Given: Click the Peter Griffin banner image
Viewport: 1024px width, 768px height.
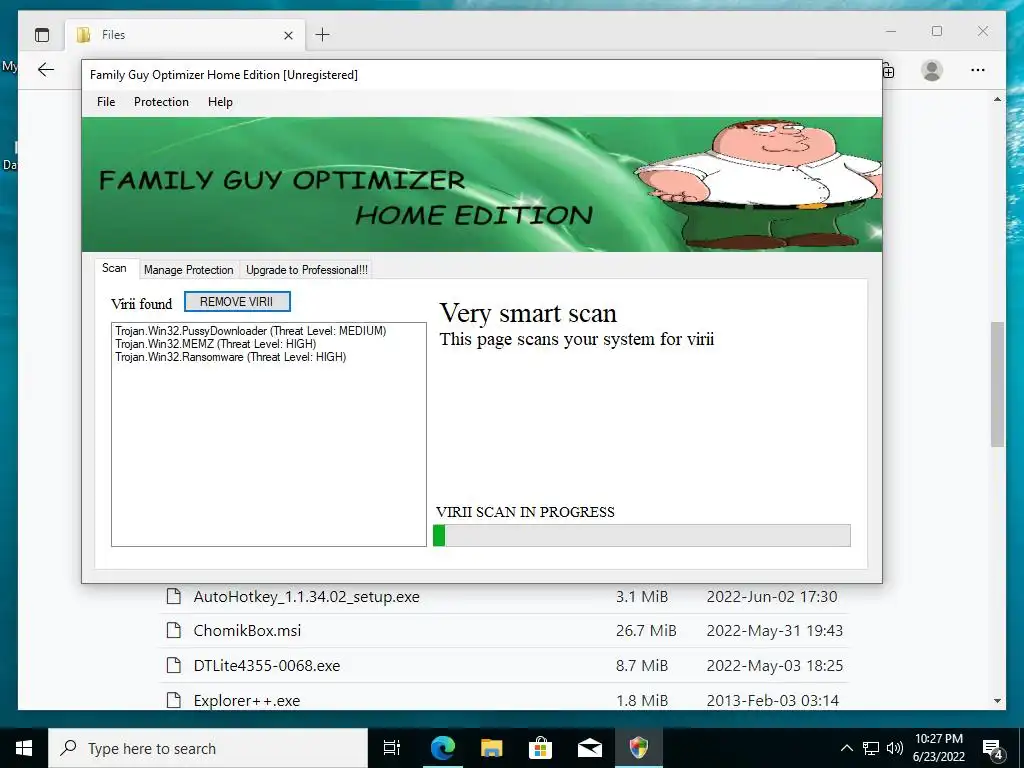Looking at the screenshot, I should pos(758,184).
